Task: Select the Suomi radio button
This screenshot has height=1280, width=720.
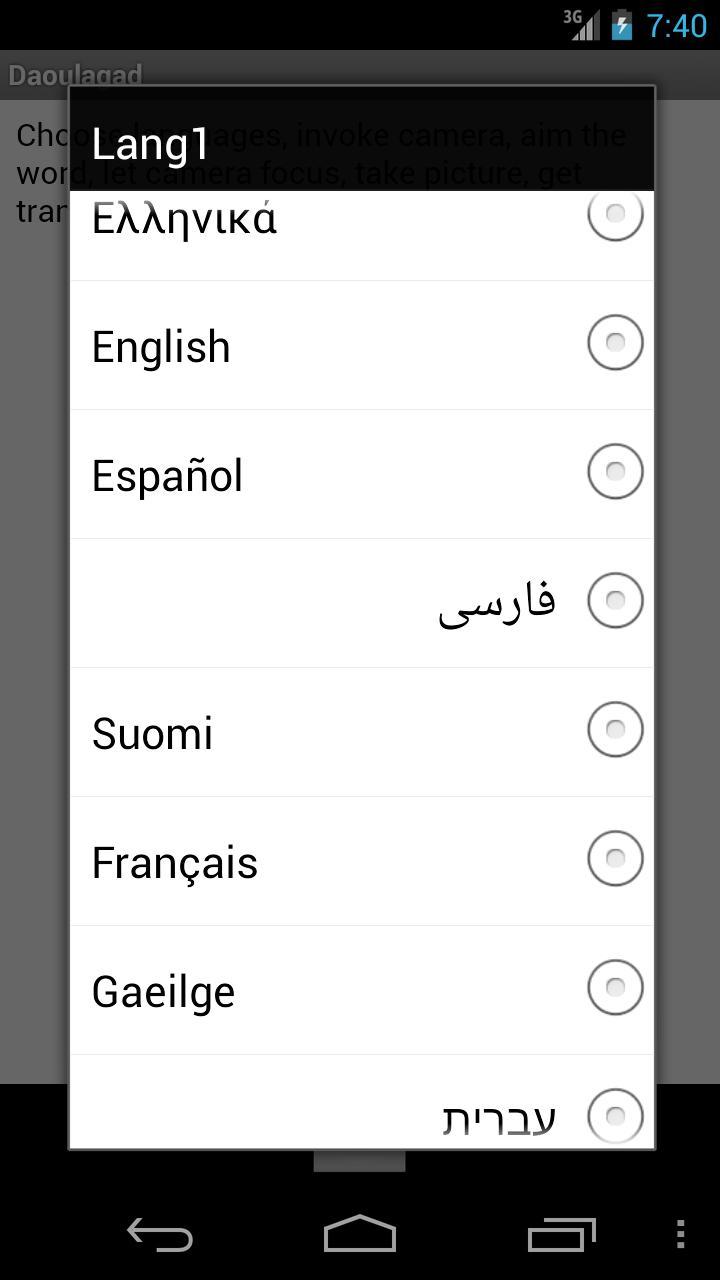Action: (615, 729)
